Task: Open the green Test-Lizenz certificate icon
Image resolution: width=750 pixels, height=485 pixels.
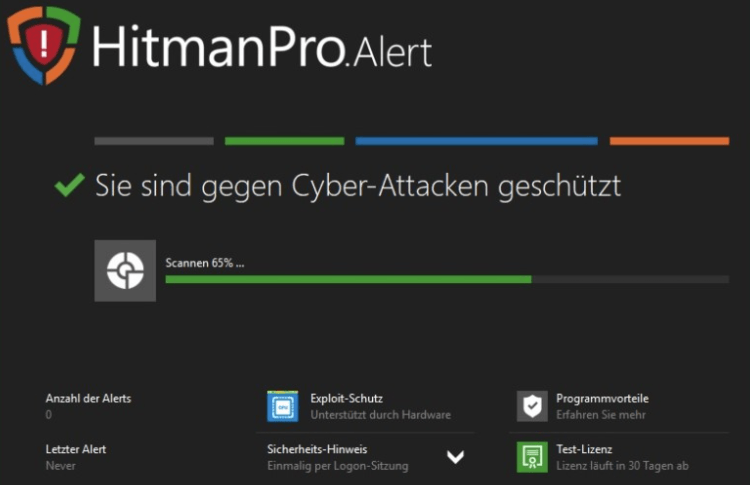Action: 532,457
